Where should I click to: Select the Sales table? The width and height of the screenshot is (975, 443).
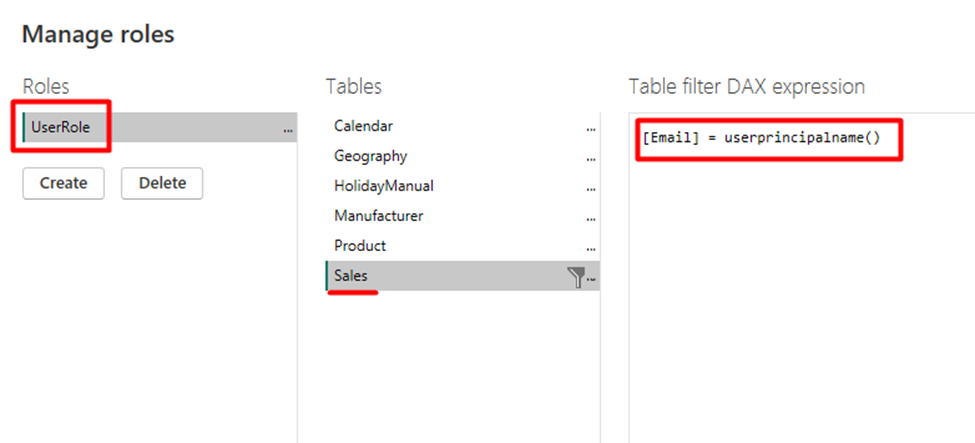point(351,276)
